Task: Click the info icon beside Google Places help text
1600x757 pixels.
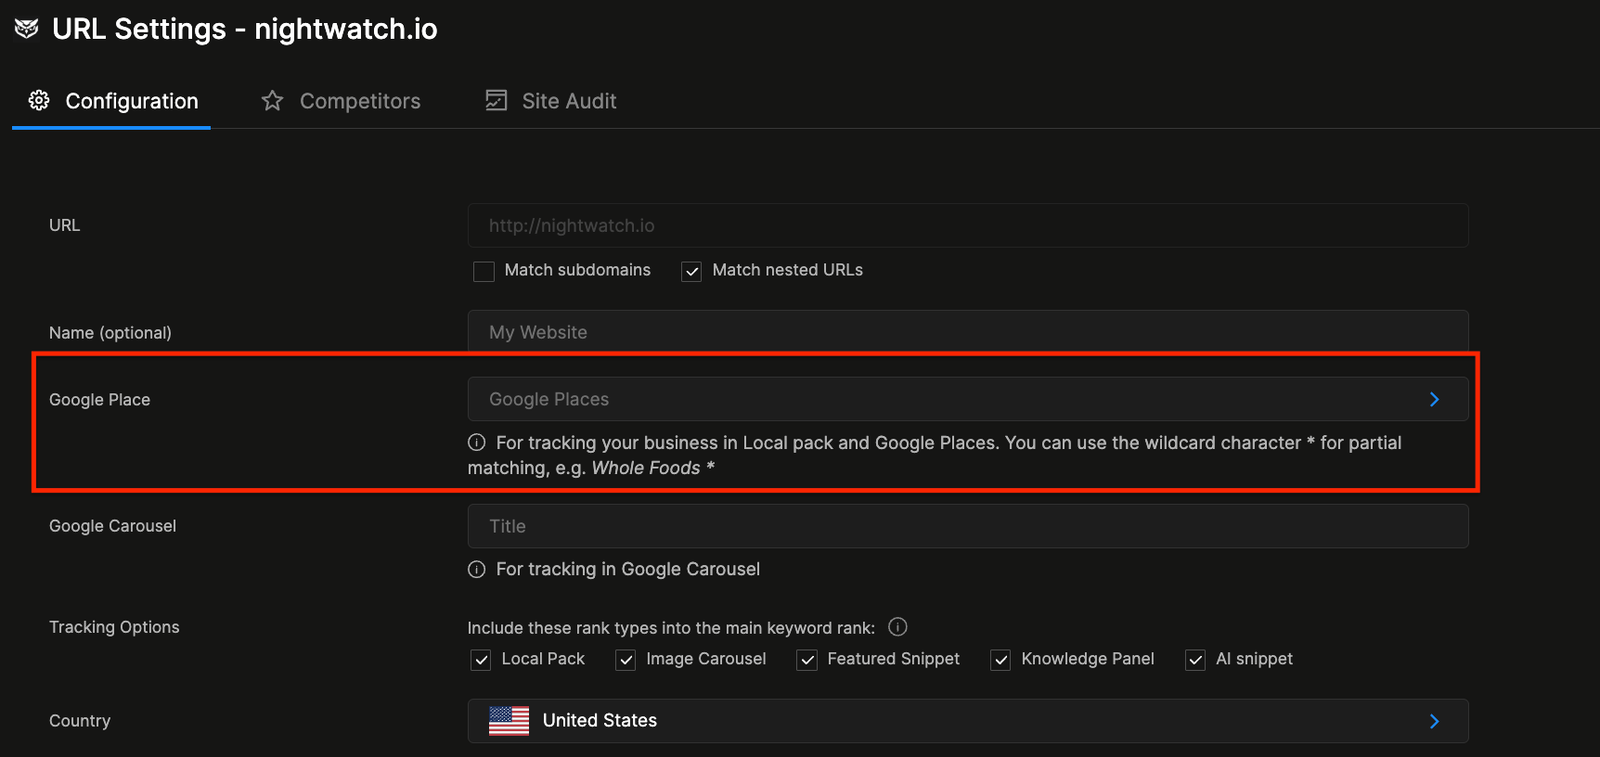Action: [x=477, y=442]
